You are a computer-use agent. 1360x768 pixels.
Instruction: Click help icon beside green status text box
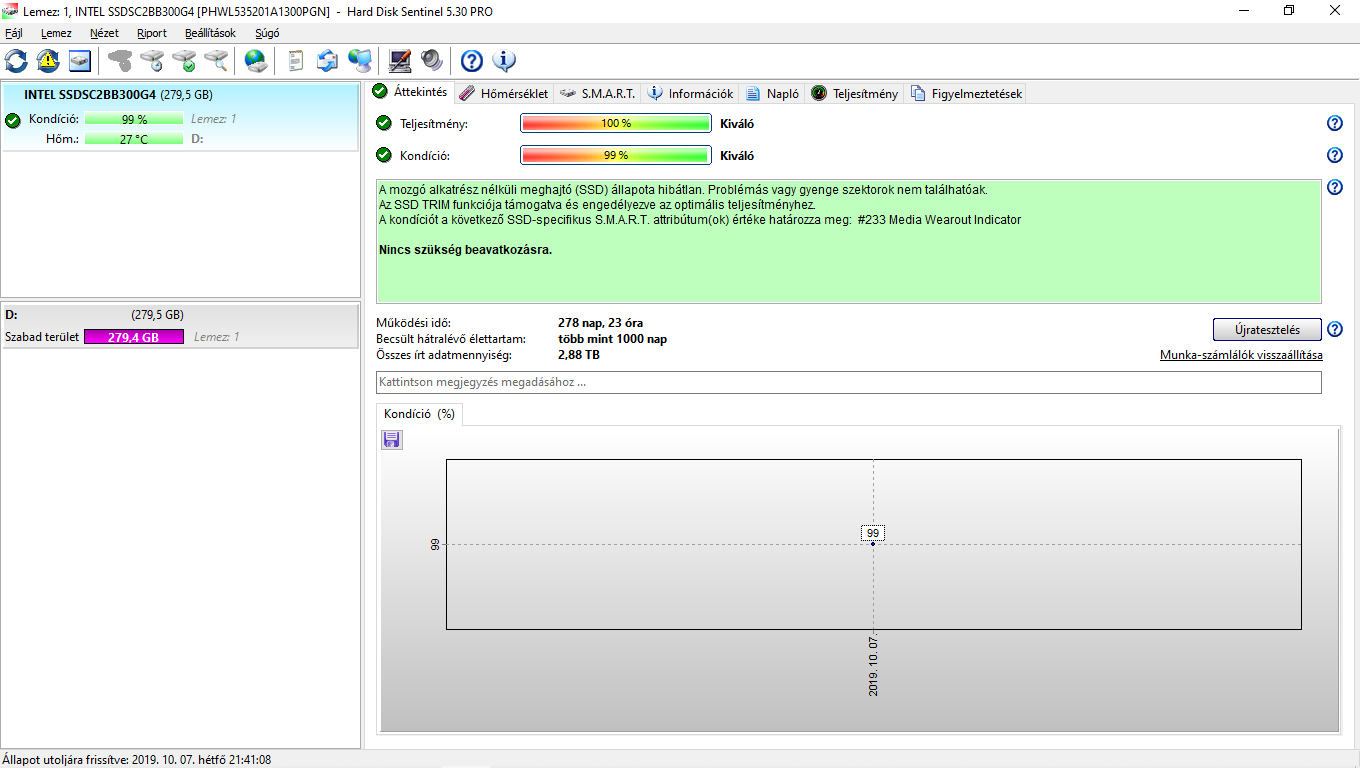tap(1334, 187)
